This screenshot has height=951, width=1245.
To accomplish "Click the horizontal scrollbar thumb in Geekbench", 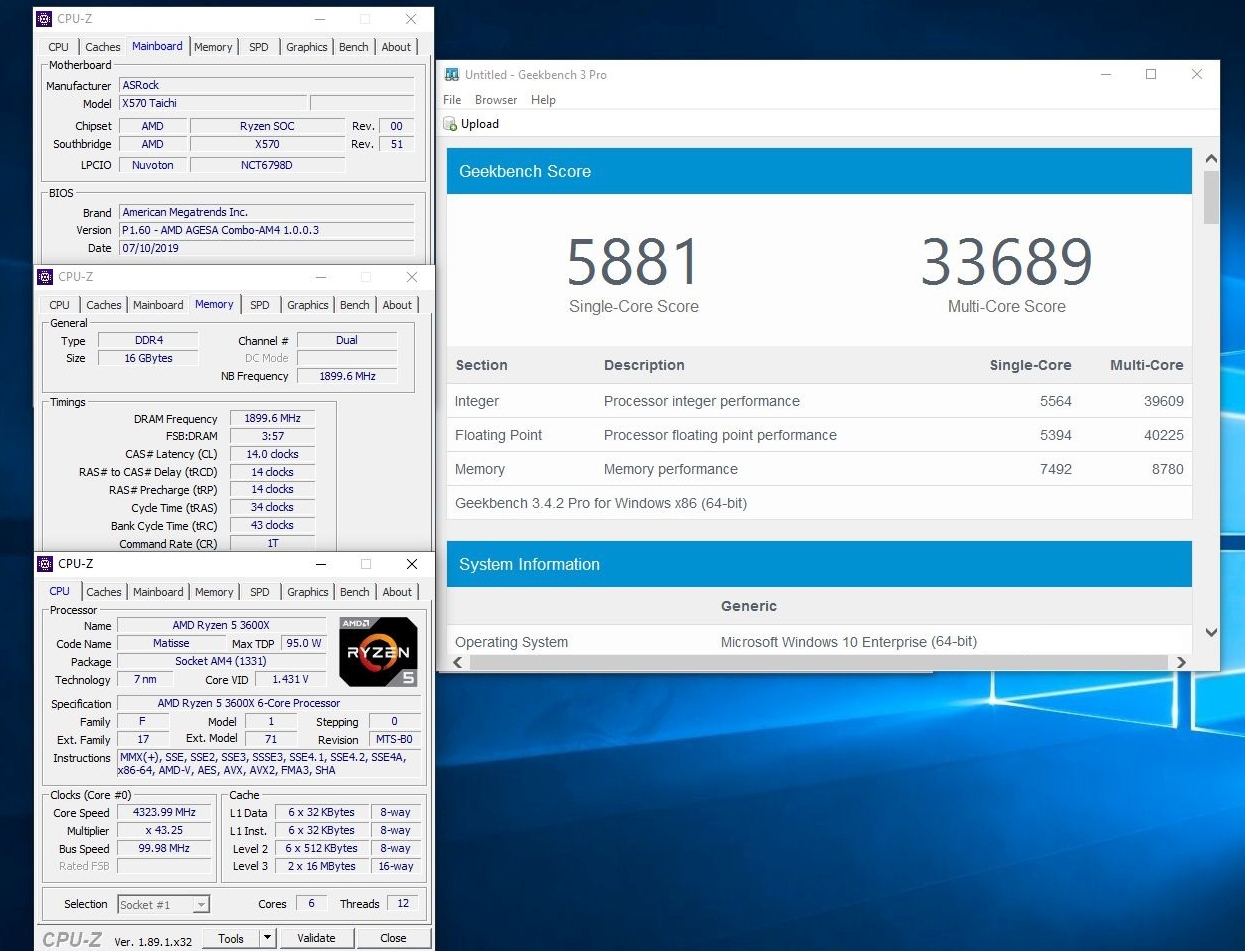I will tap(818, 662).
